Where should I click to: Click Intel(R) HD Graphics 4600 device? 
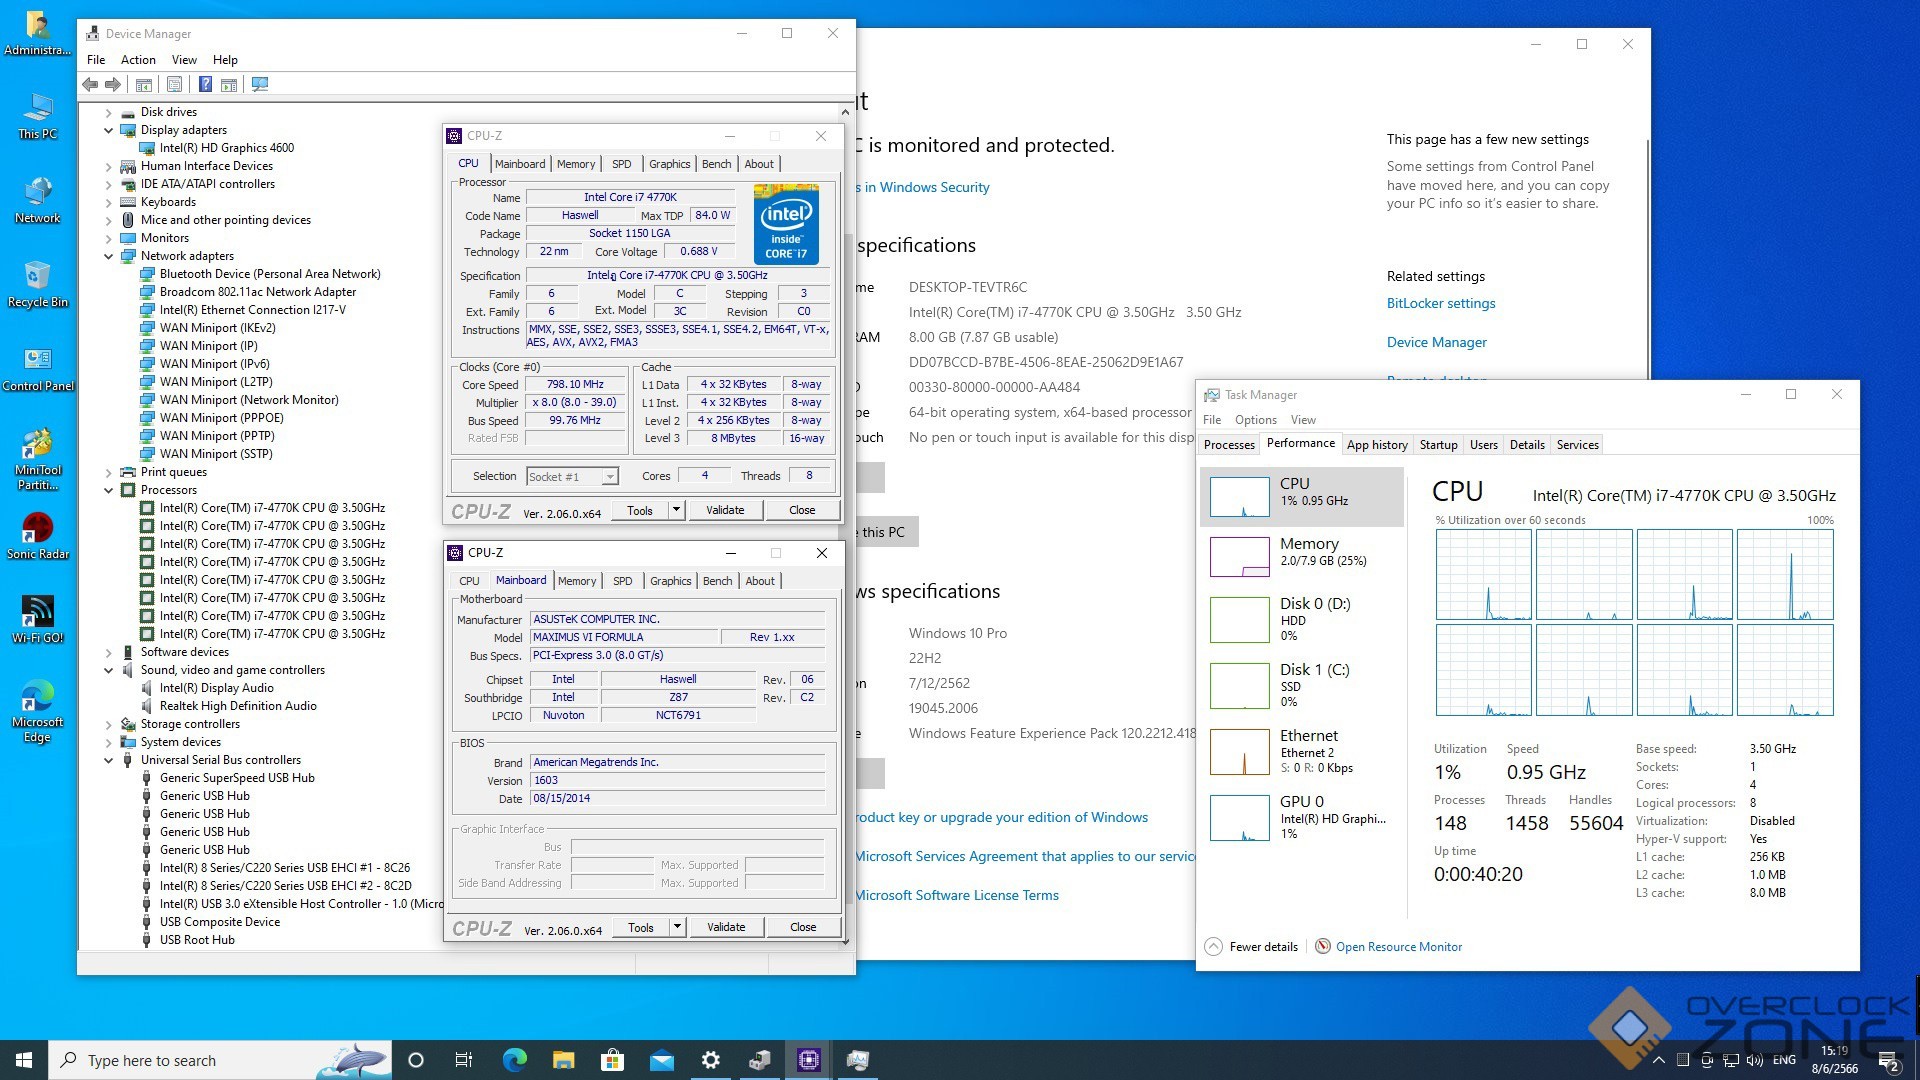tap(226, 148)
